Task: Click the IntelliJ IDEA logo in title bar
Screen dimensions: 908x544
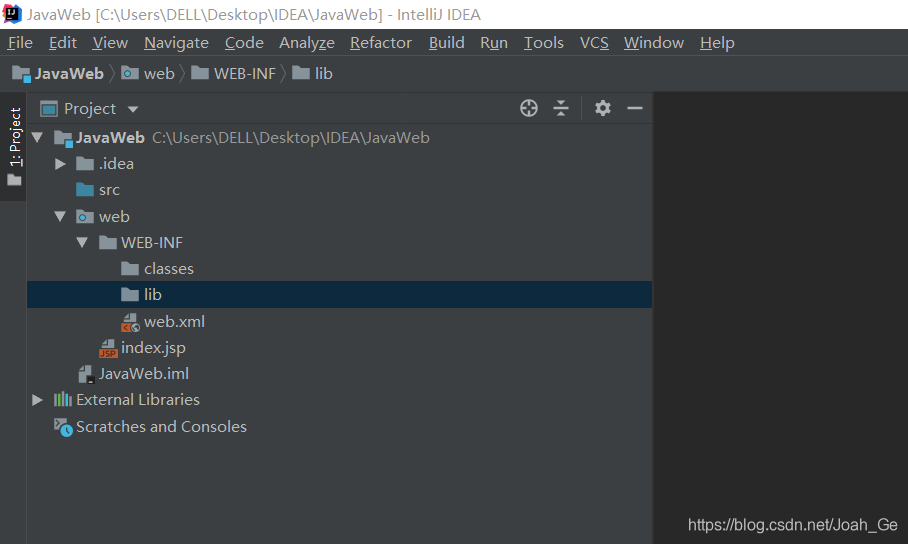Action: pos(12,14)
